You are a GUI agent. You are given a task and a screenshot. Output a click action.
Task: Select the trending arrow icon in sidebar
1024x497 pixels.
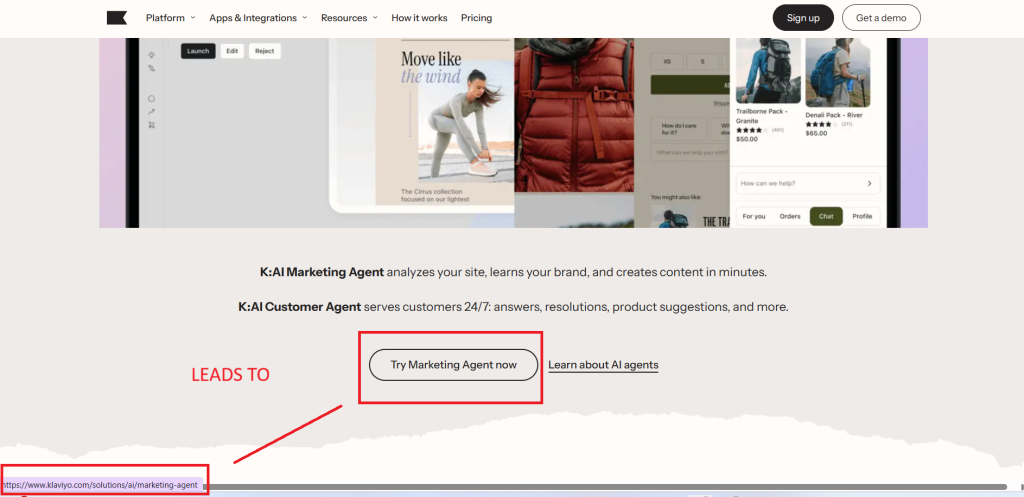click(152, 112)
